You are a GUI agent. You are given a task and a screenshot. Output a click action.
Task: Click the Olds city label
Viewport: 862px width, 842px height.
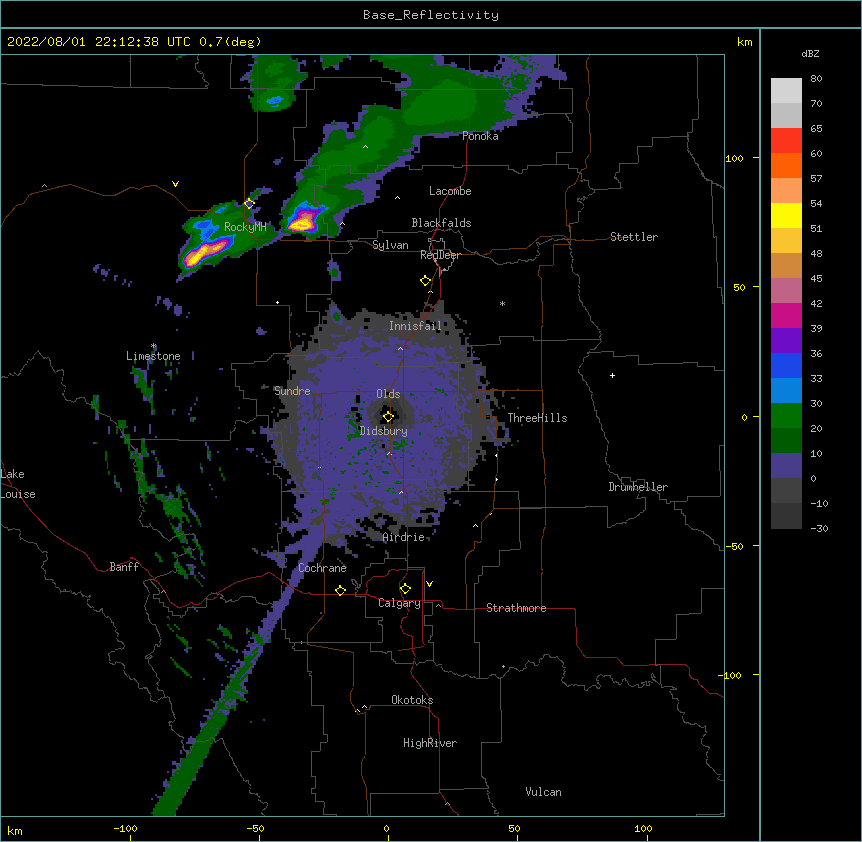point(388,394)
